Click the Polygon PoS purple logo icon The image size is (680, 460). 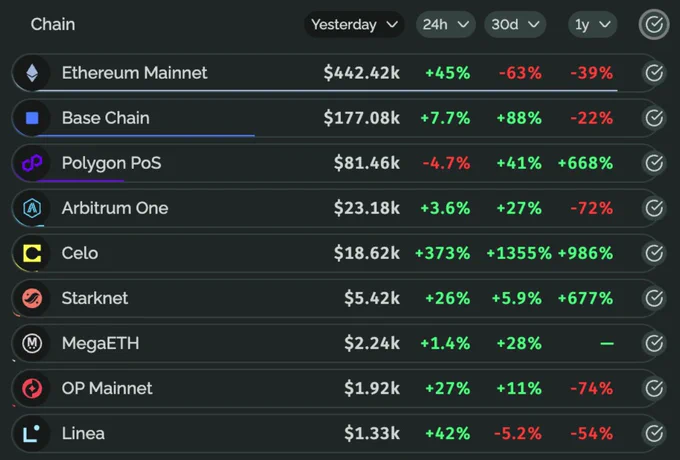tap(32, 163)
